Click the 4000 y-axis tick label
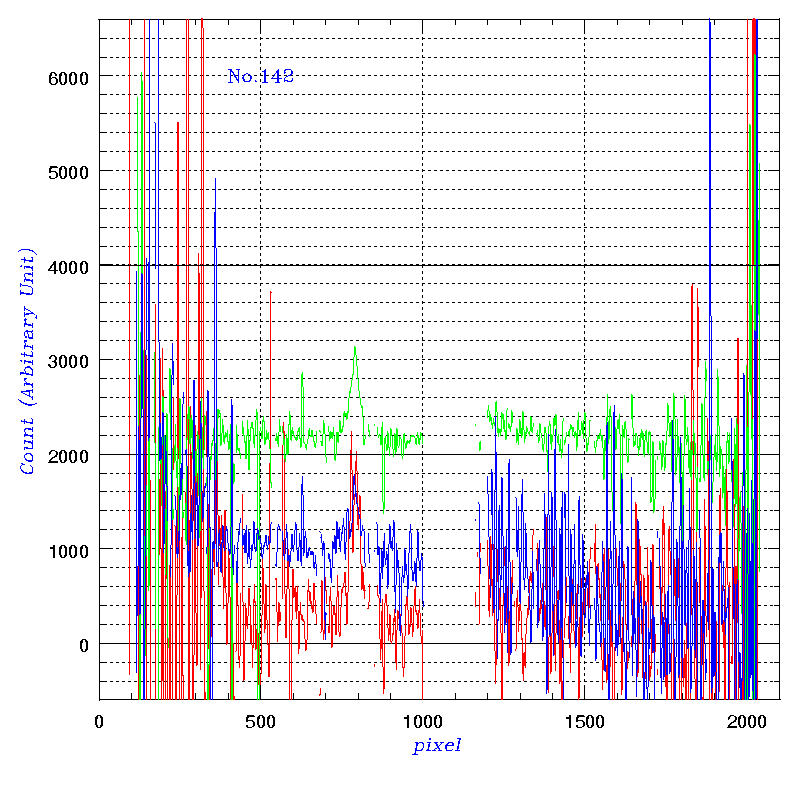Image resolution: width=797 pixels, height=797 pixels. [68, 266]
